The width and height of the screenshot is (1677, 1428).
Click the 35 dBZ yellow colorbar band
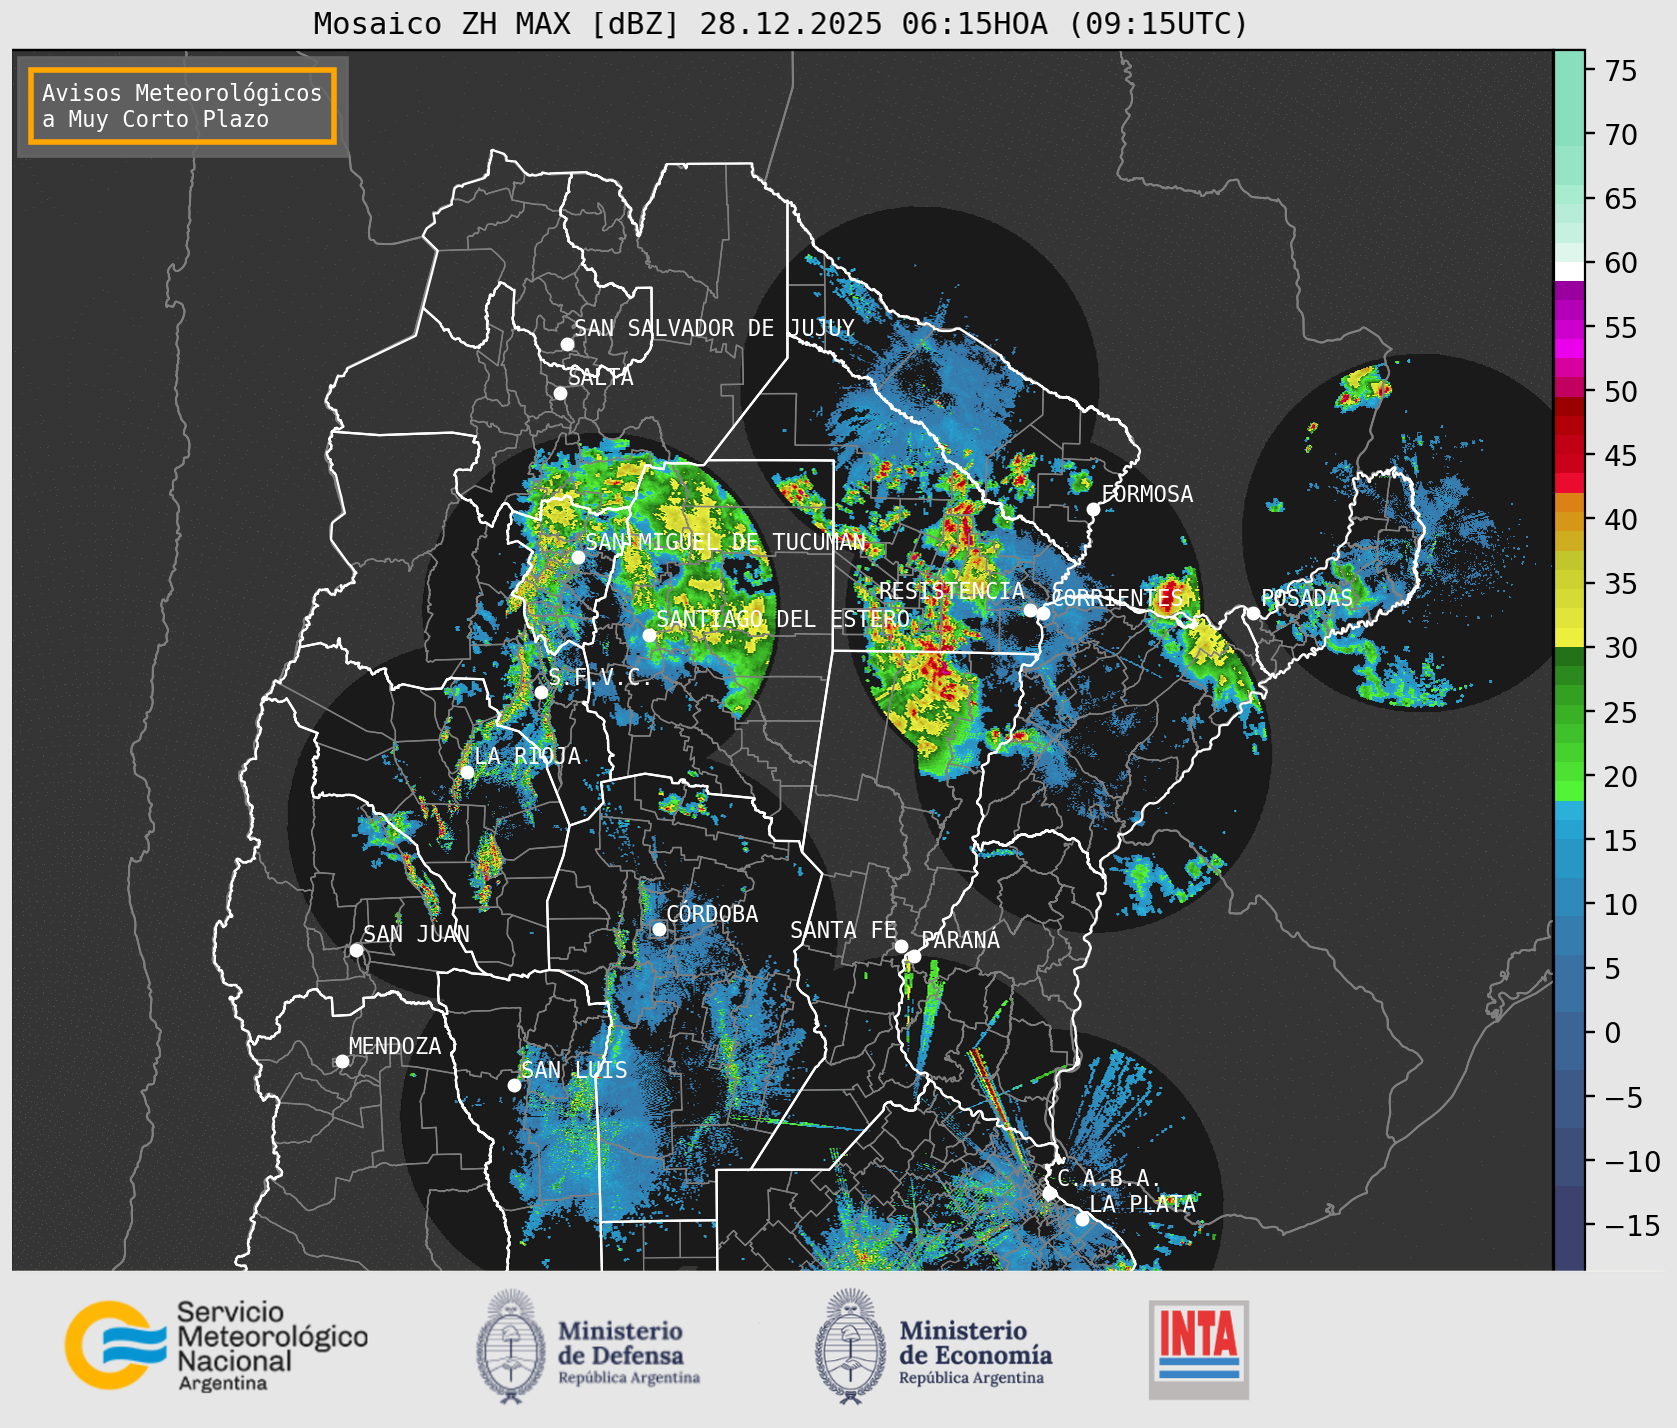[x=1569, y=580]
